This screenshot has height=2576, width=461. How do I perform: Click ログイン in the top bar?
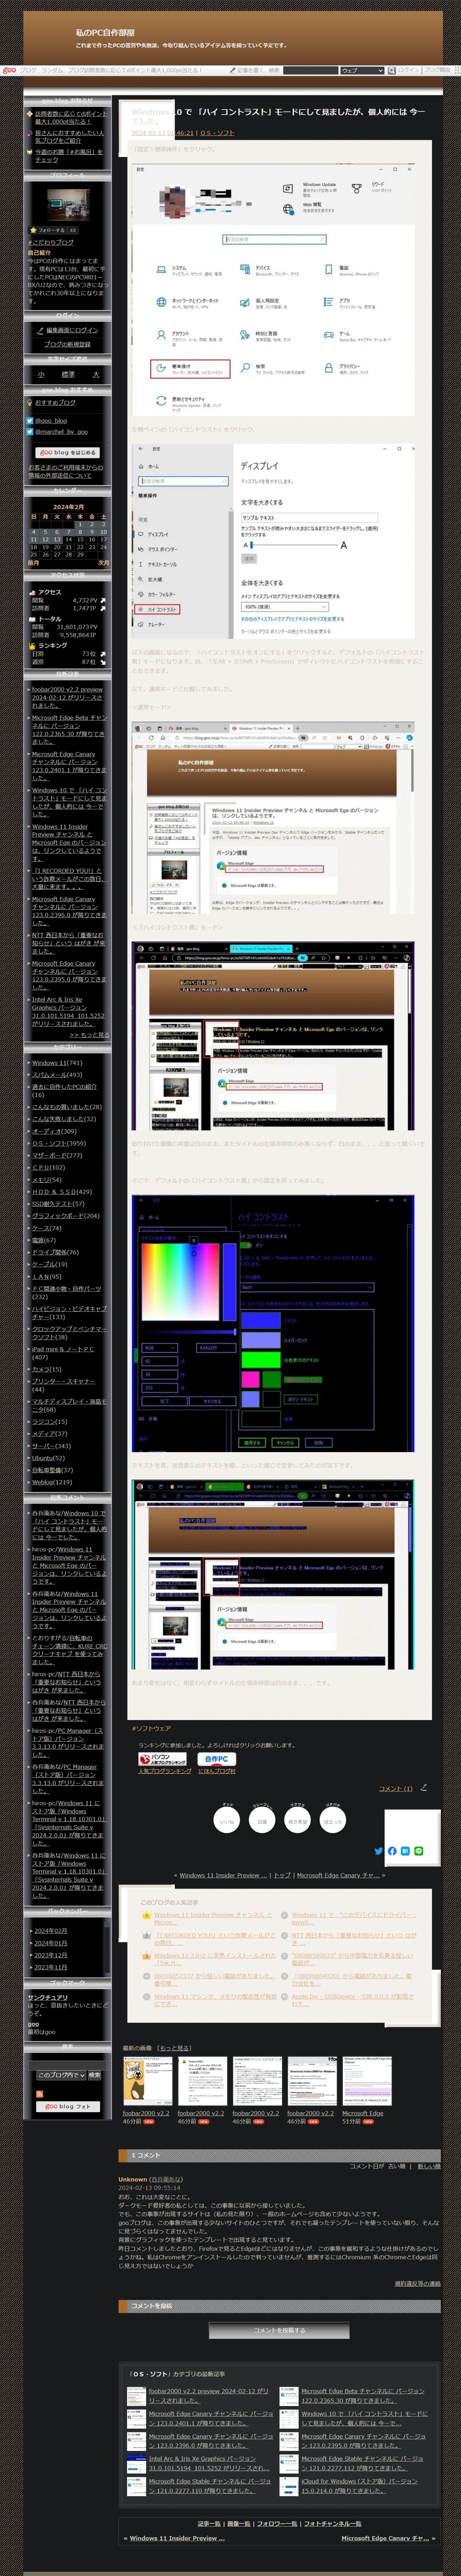click(x=409, y=71)
